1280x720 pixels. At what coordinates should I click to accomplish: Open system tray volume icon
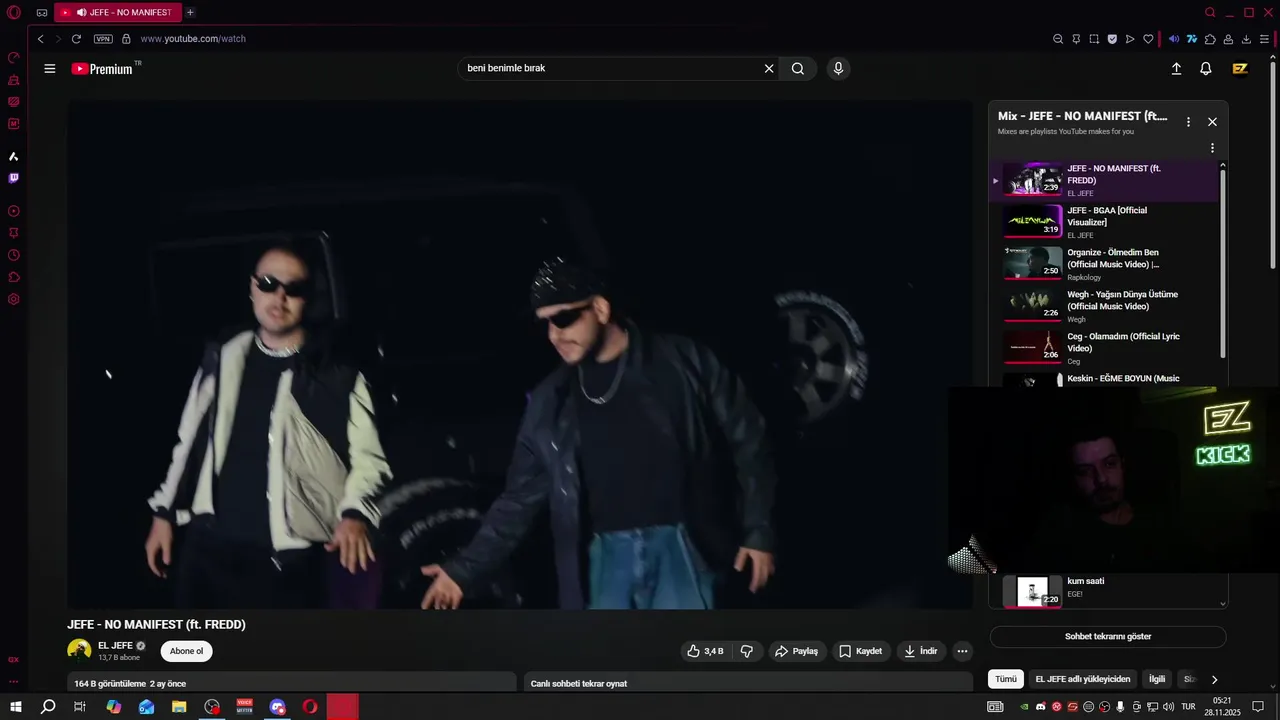(x=1169, y=707)
